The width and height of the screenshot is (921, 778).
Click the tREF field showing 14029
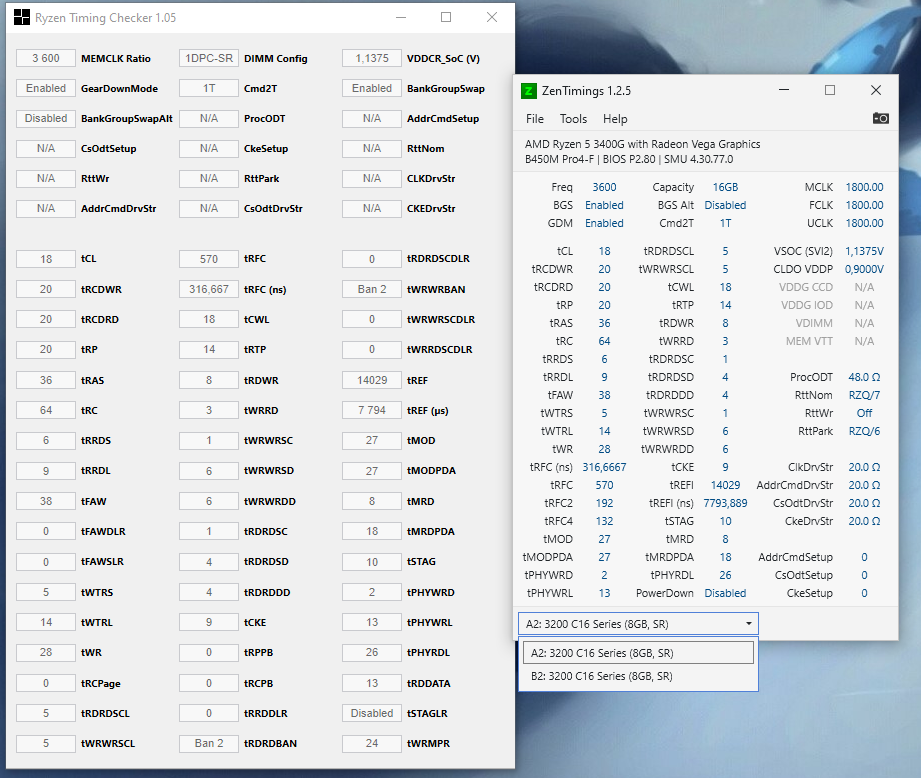coord(372,380)
